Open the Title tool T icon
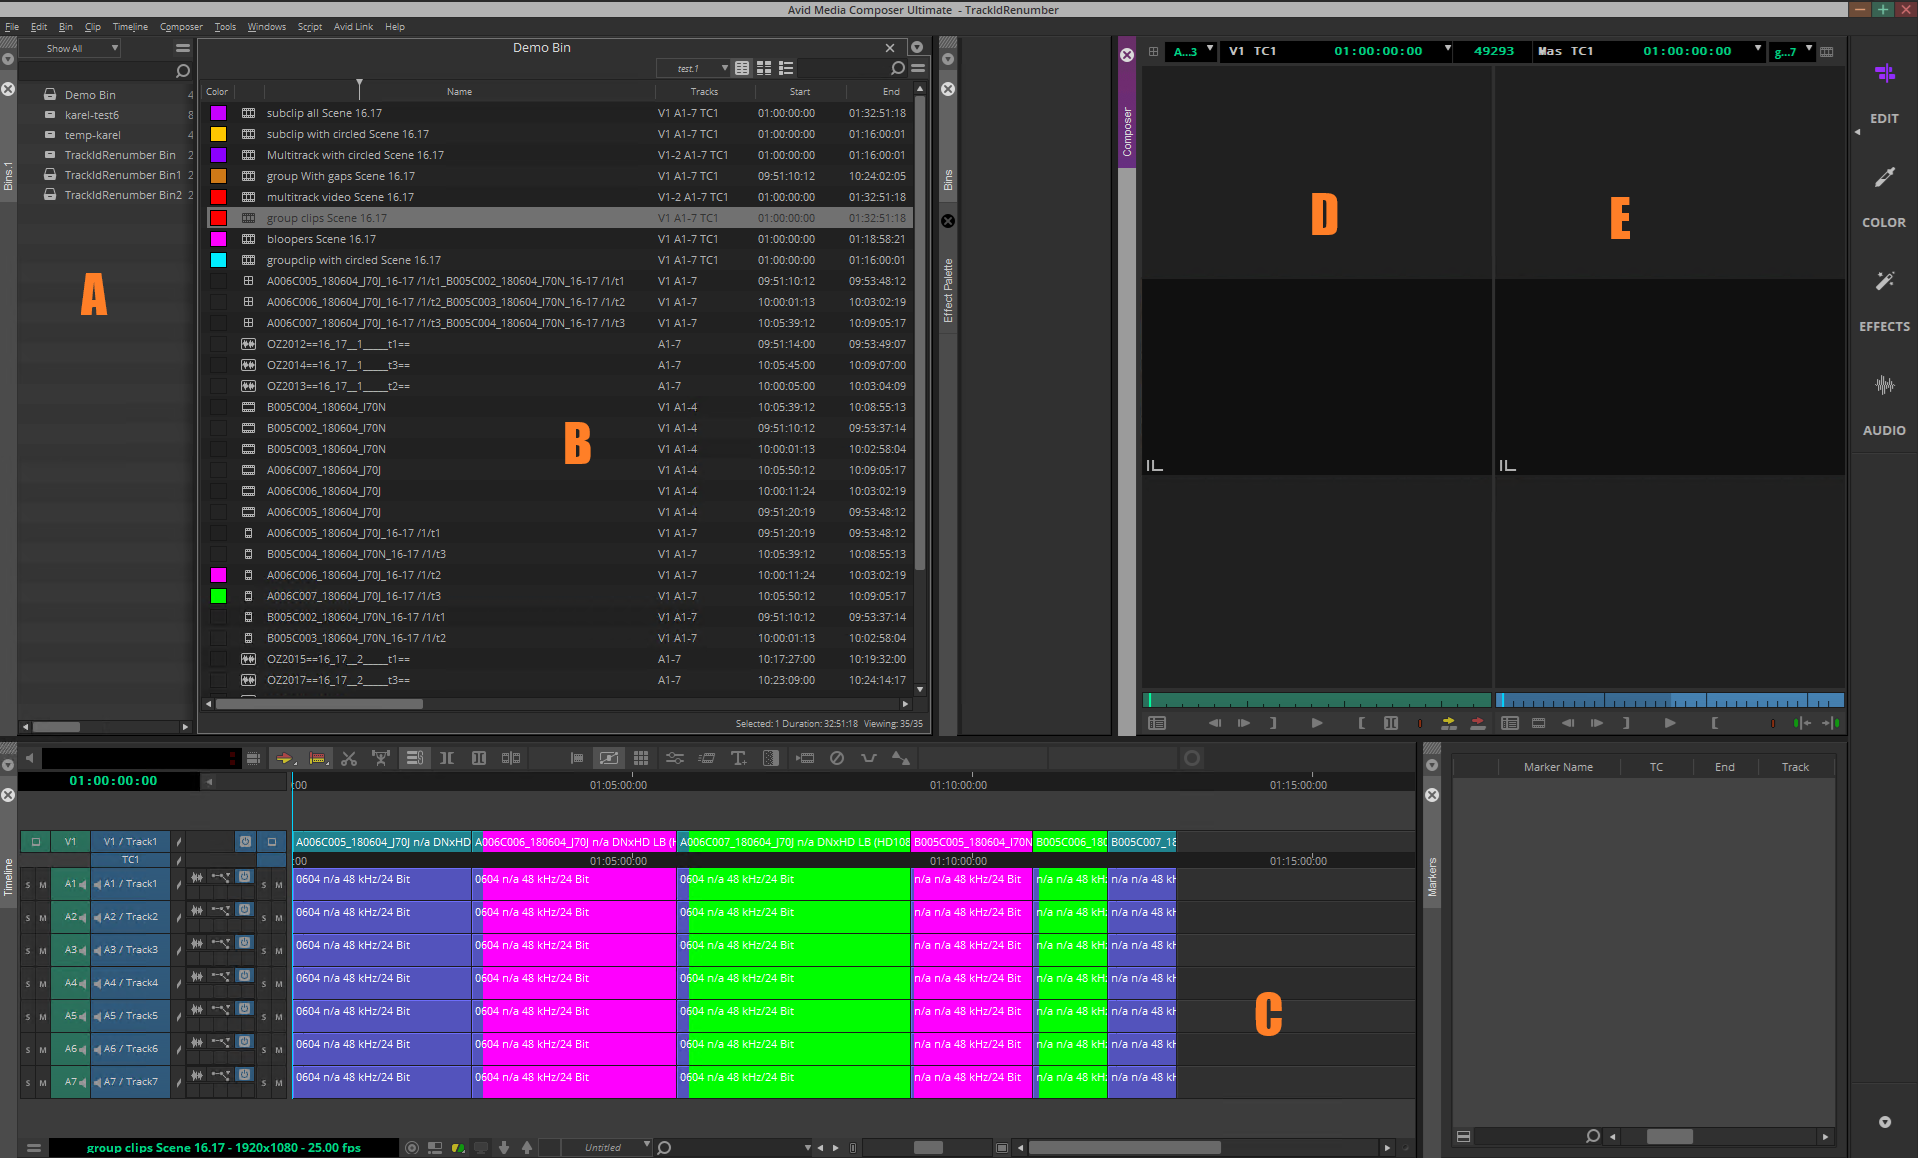The image size is (1918, 1158). pyautogui.click(x=739, y=758)
